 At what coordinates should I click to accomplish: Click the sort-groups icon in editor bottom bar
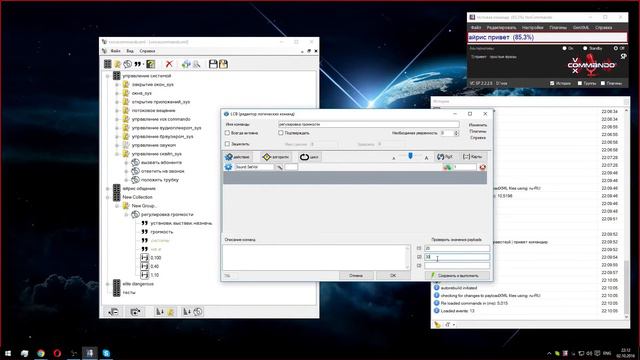165,312
